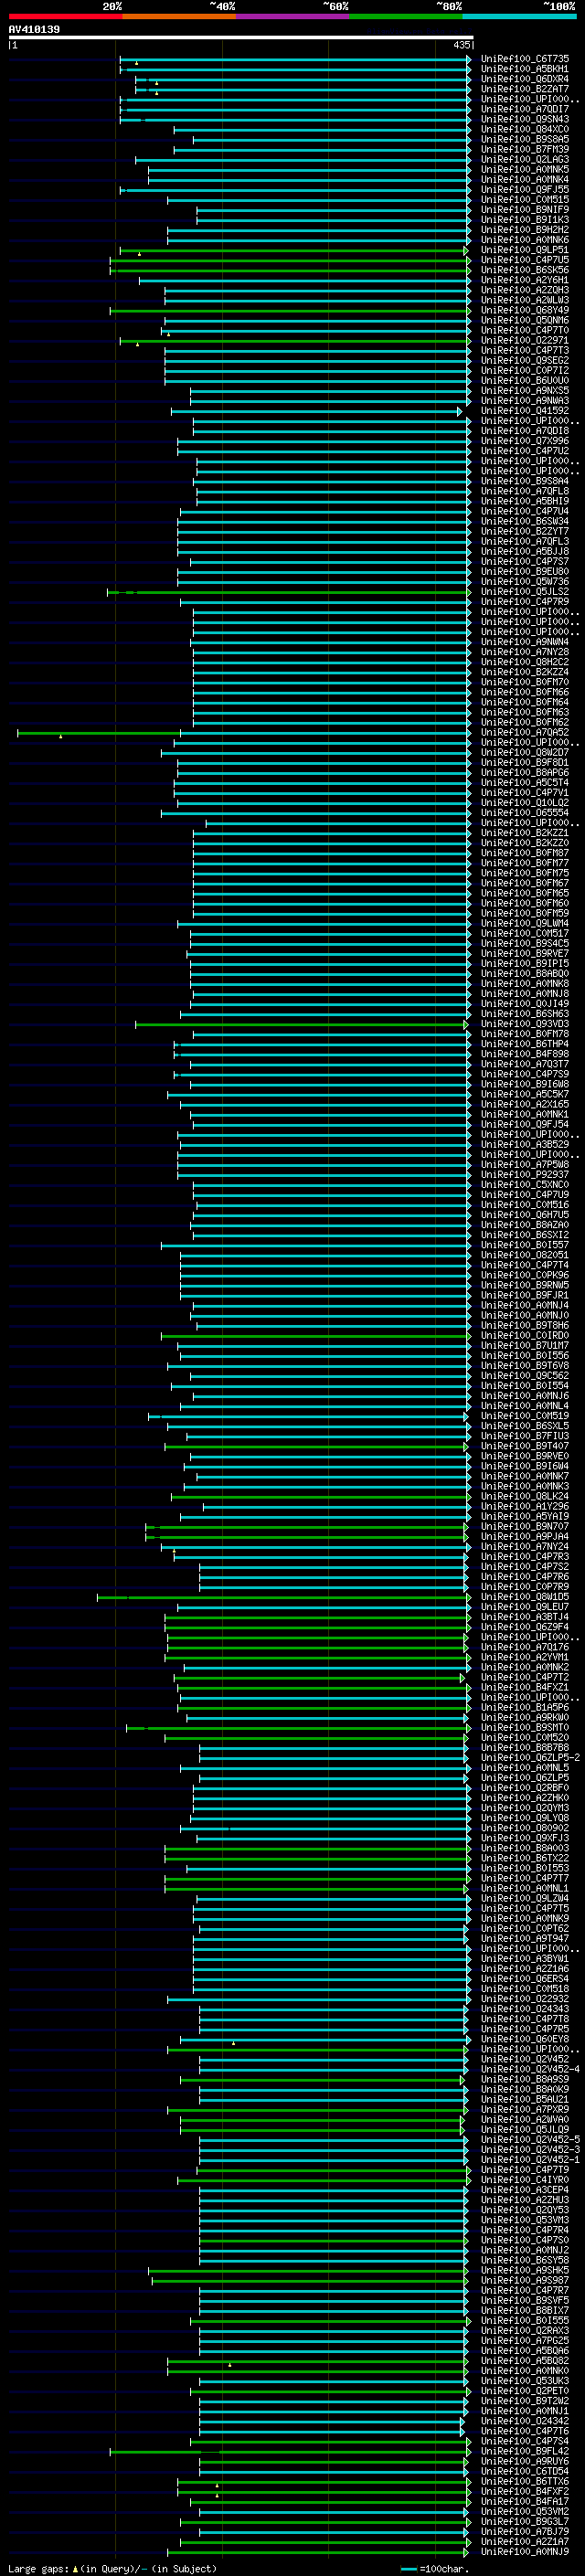This screenshot has width=585, height=2576.
Task: Click label UniRef100_A0MNJ9
Action: (525, 2551)
